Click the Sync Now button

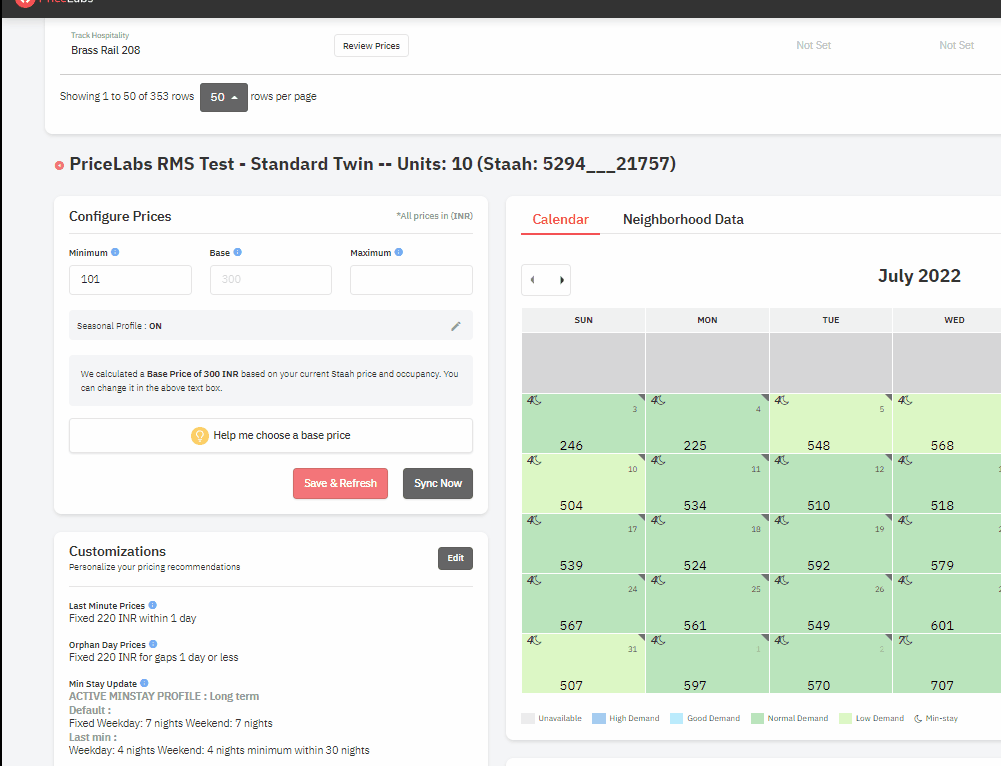438,483
